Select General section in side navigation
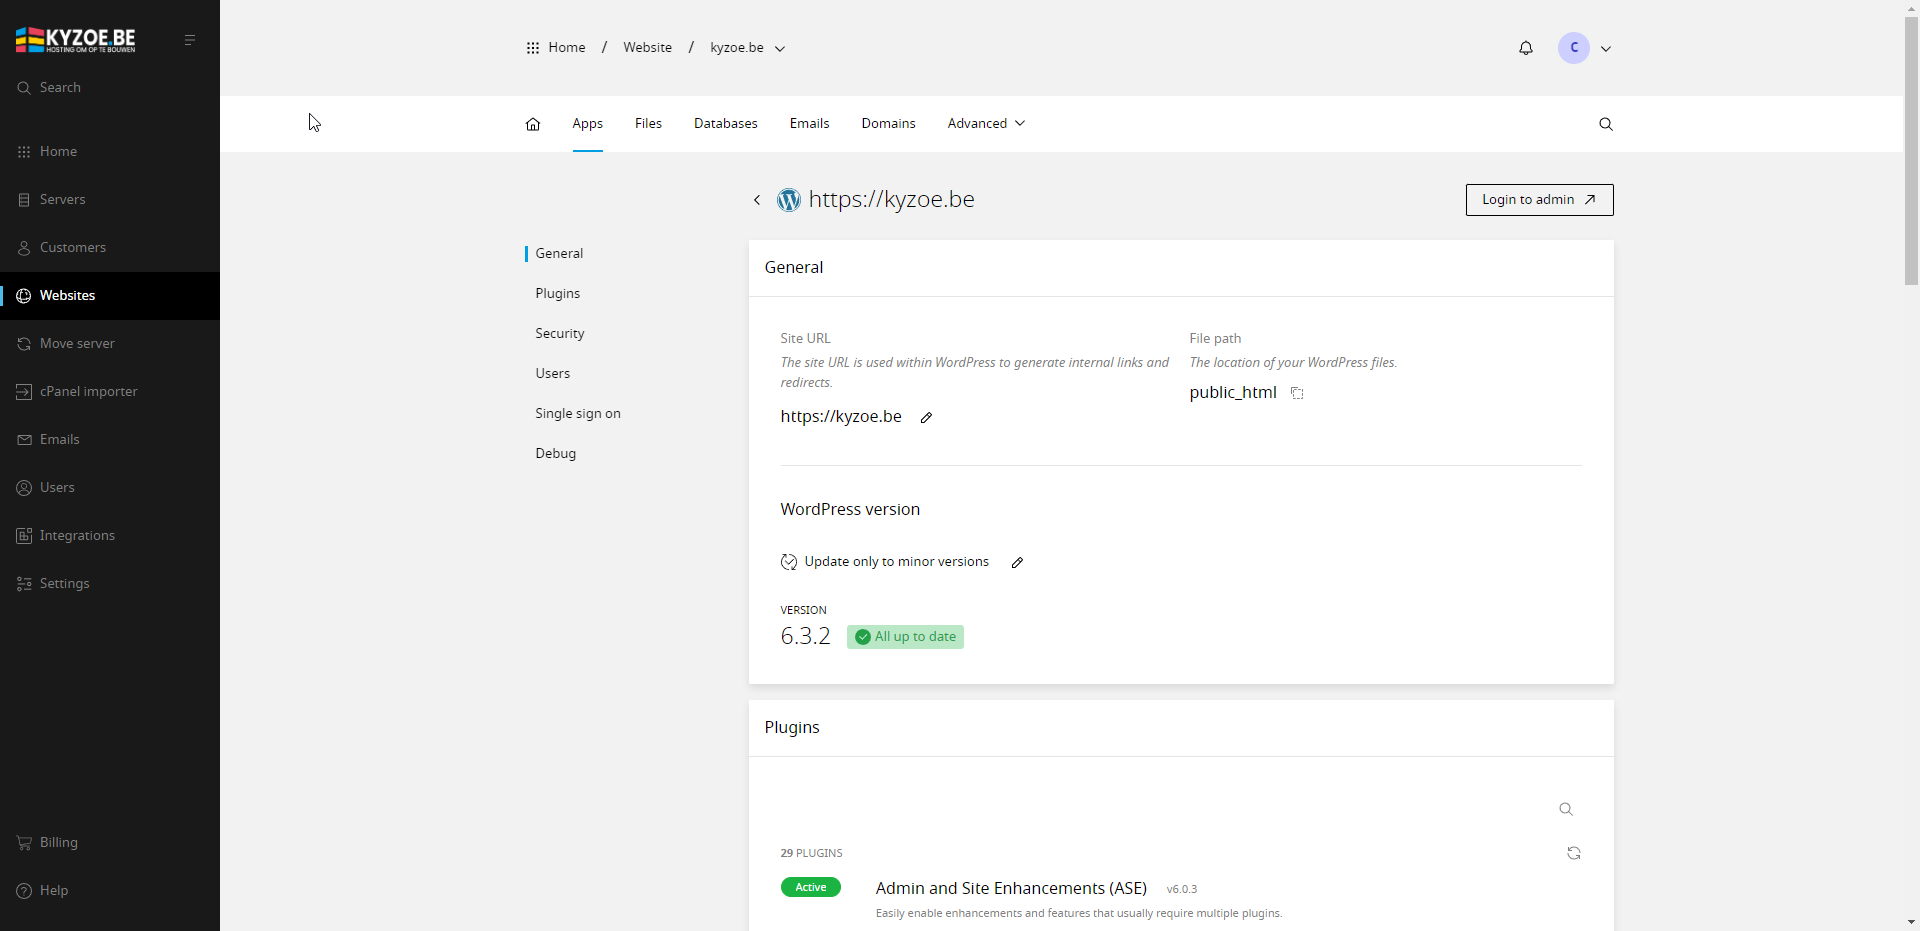 559,254
